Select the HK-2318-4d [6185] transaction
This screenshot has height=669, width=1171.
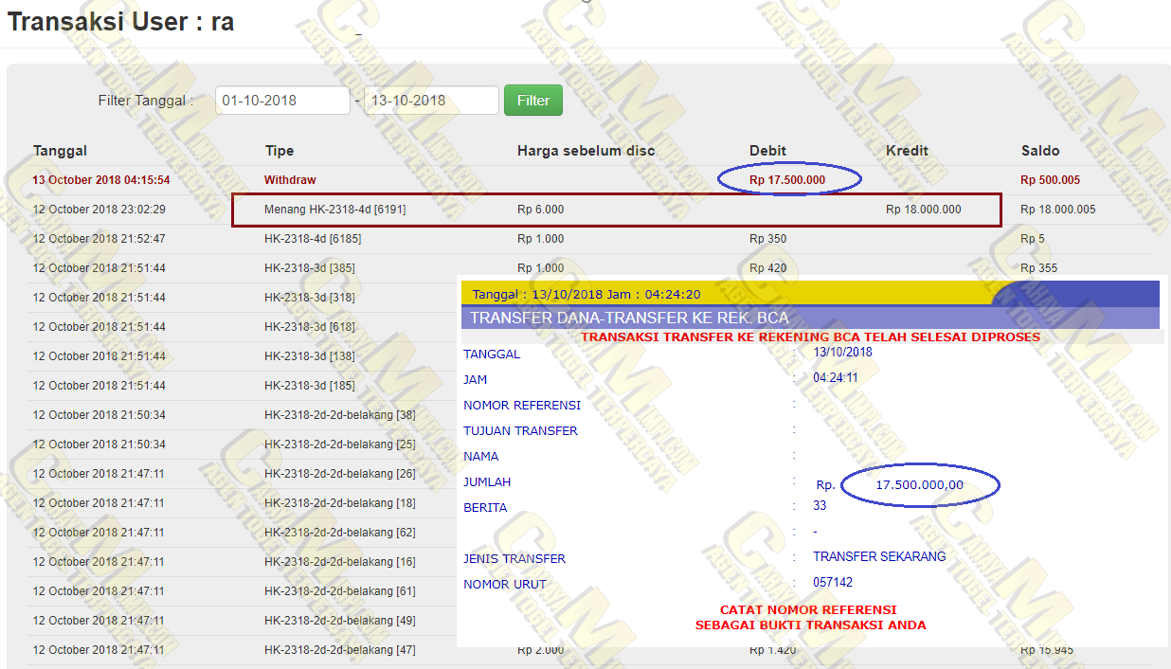click(314, 239)
